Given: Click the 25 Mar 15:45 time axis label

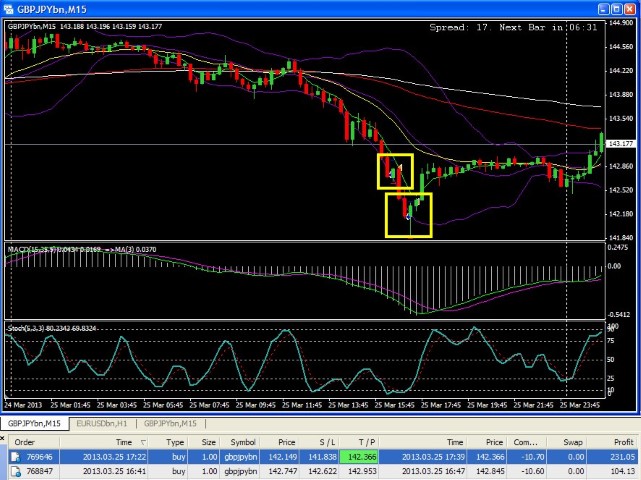Looking at the screenshot, I should tap(394, 405).
